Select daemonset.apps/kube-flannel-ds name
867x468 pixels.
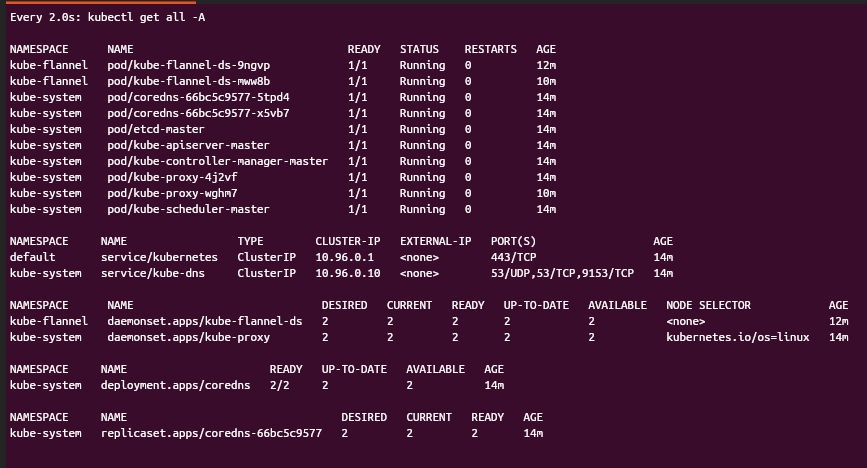click(205, 321)
